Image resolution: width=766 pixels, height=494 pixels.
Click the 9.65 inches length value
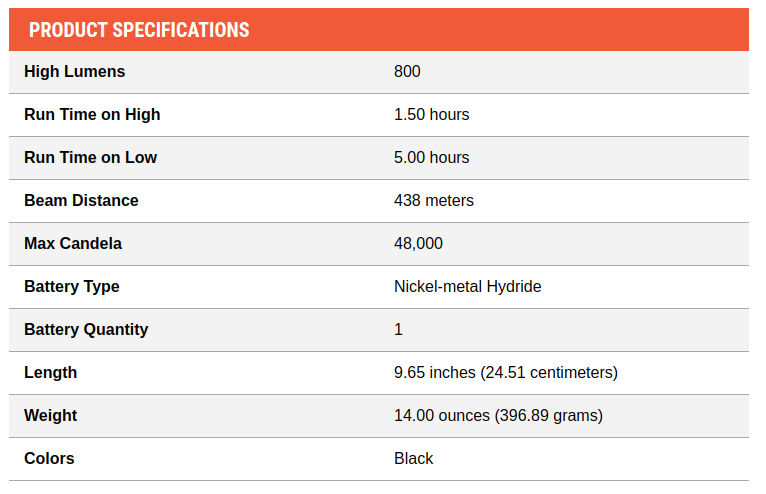506,372
